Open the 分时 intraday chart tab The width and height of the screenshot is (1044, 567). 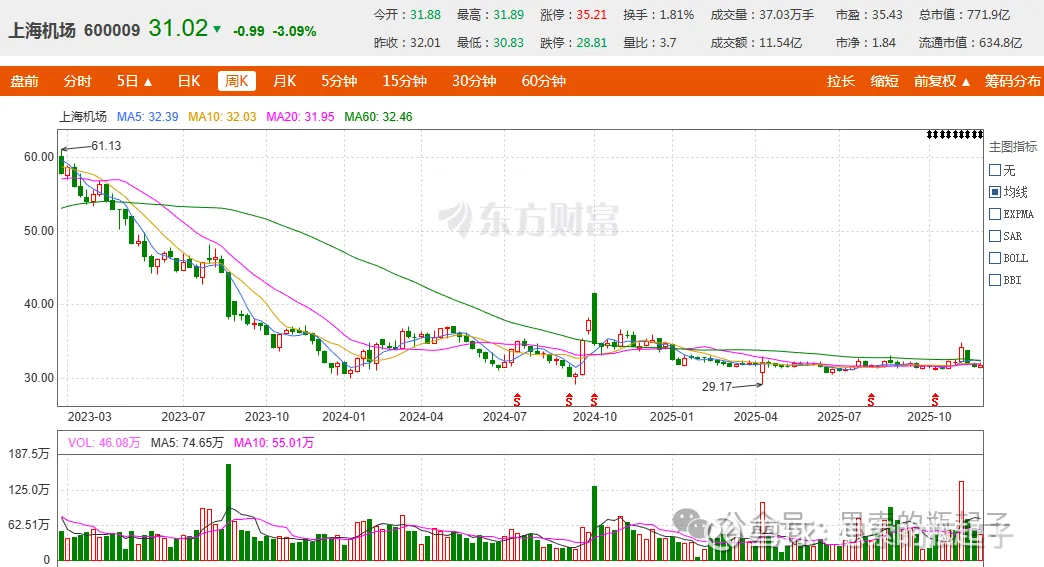click(77, 81)
